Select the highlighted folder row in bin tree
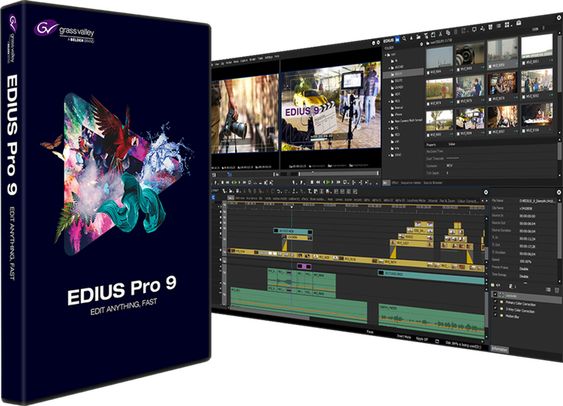 click(404, 74)
